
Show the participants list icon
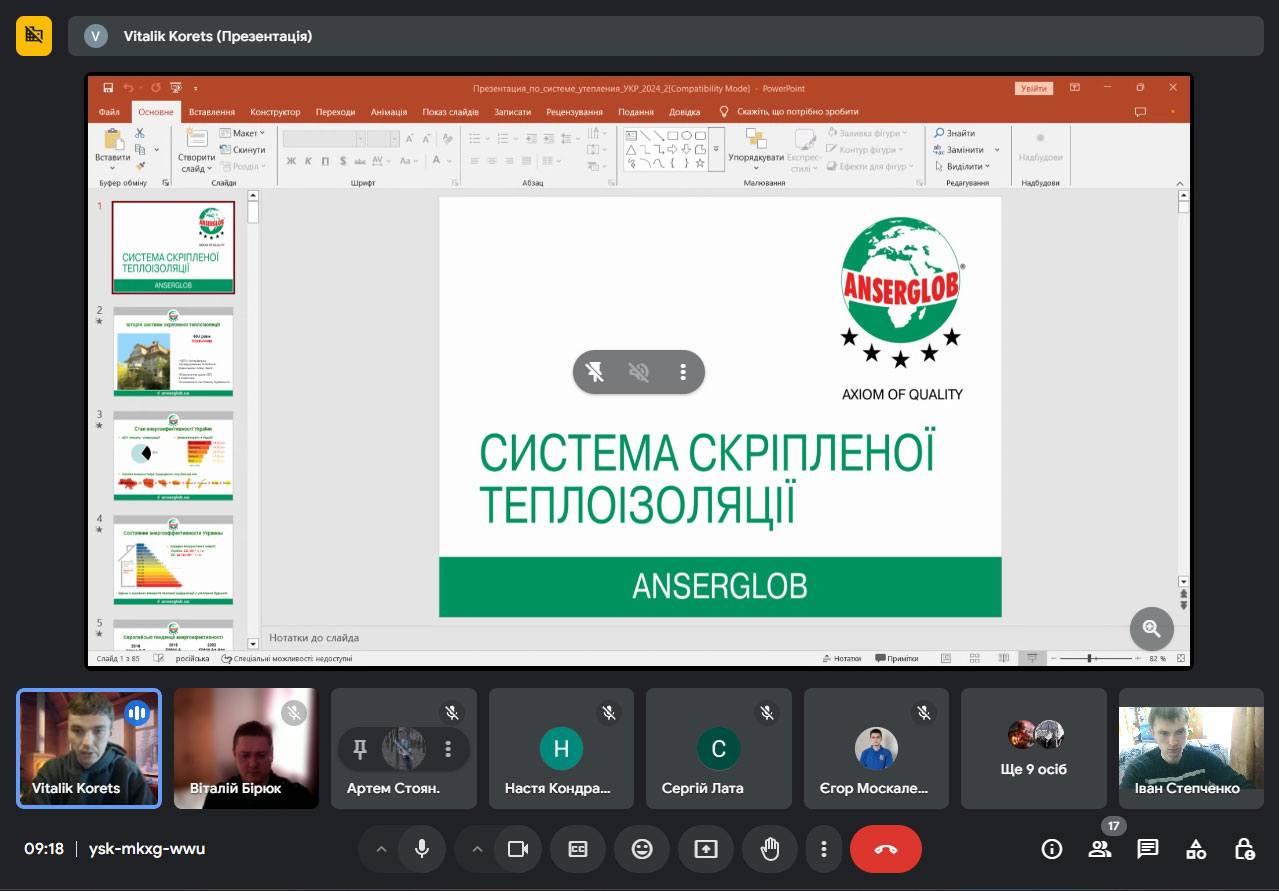[x=1100, y=849]
